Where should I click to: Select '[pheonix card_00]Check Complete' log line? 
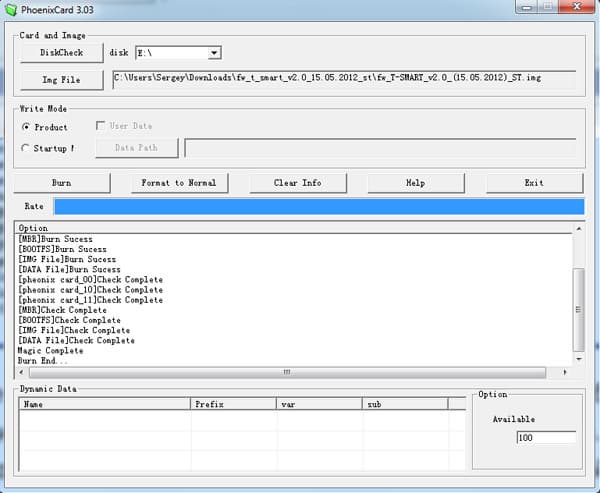(x=91, y=280)
